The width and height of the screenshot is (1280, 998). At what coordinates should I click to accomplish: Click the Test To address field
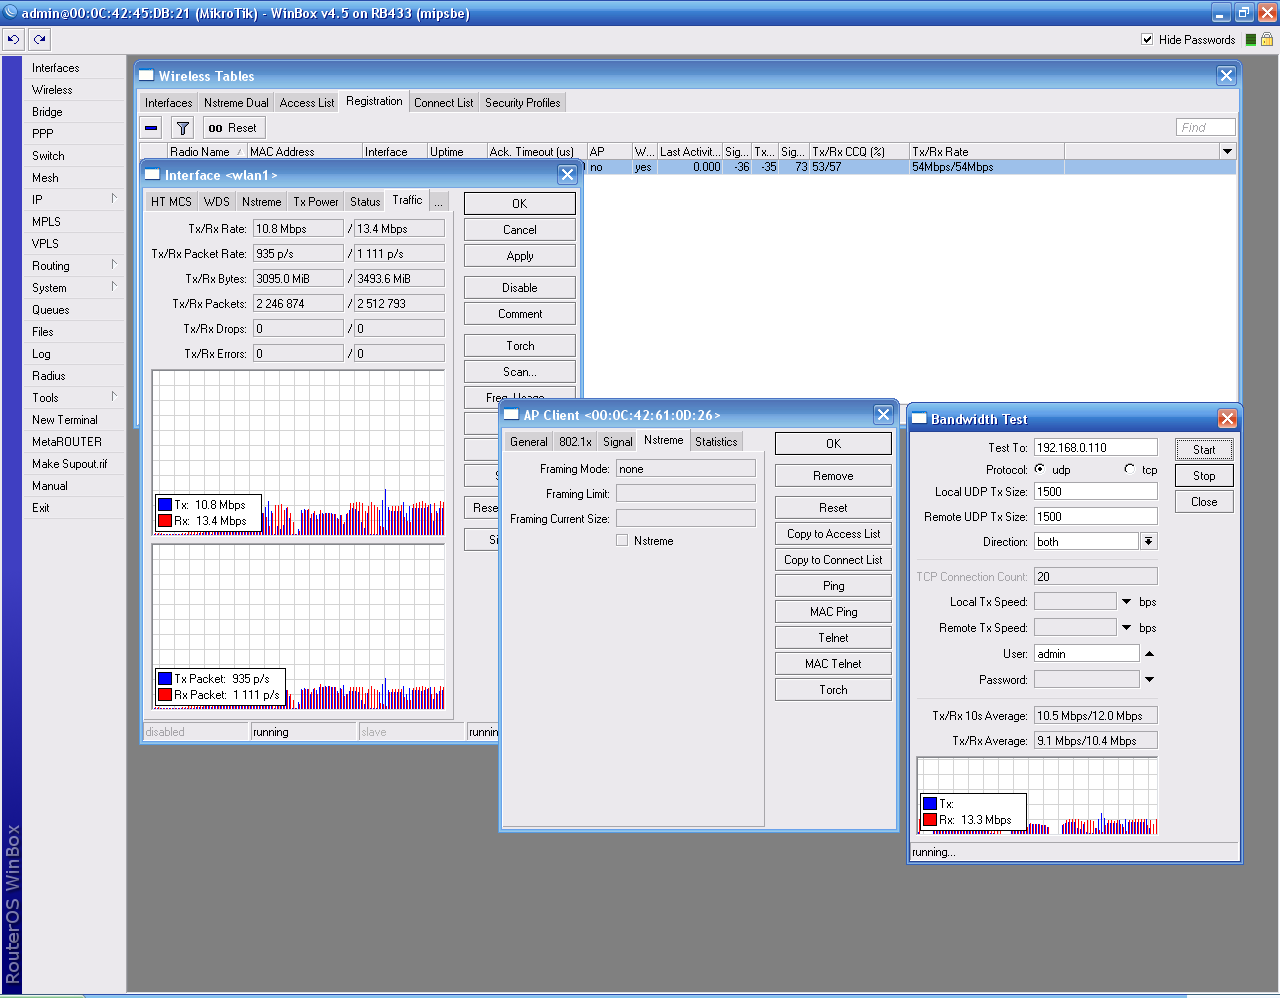(x=1095, y=448)
